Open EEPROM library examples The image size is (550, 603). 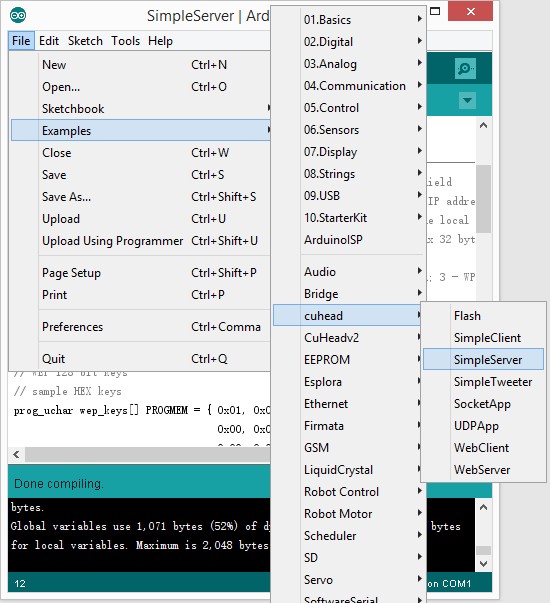pyautogui.click(x=348, y=360)
